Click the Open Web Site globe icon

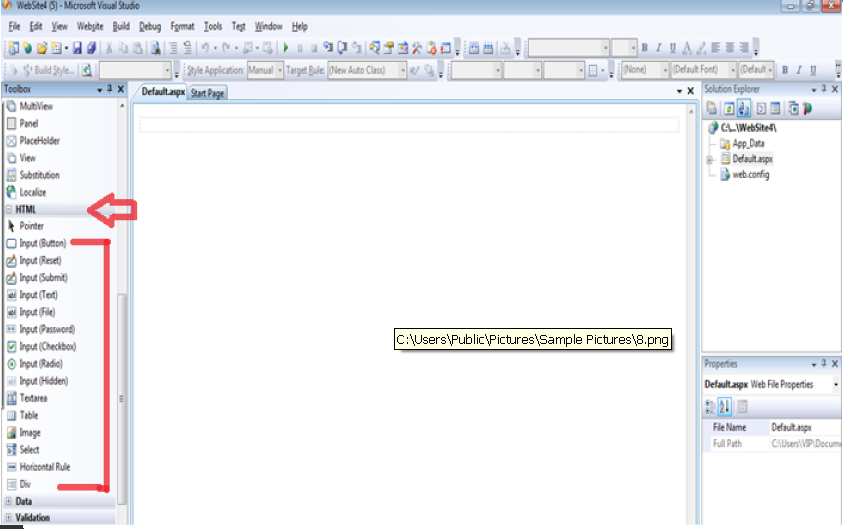coord(27,48)
